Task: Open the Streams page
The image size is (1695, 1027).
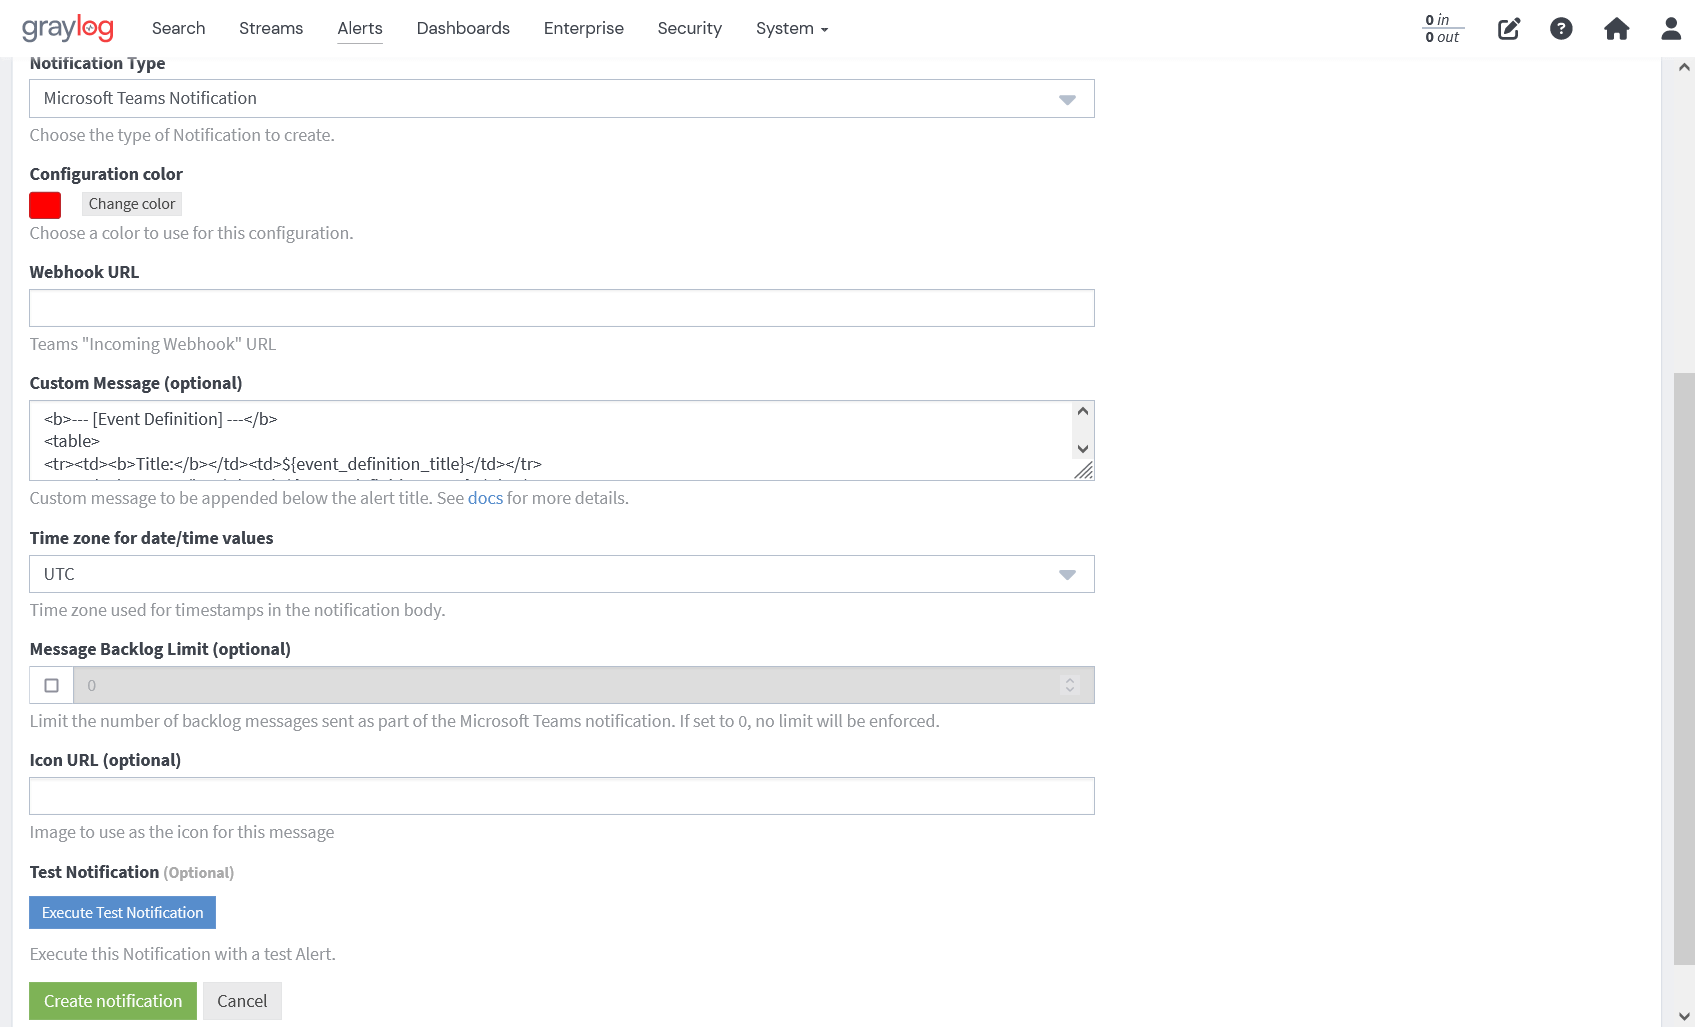Action: (x=271, y=28)
